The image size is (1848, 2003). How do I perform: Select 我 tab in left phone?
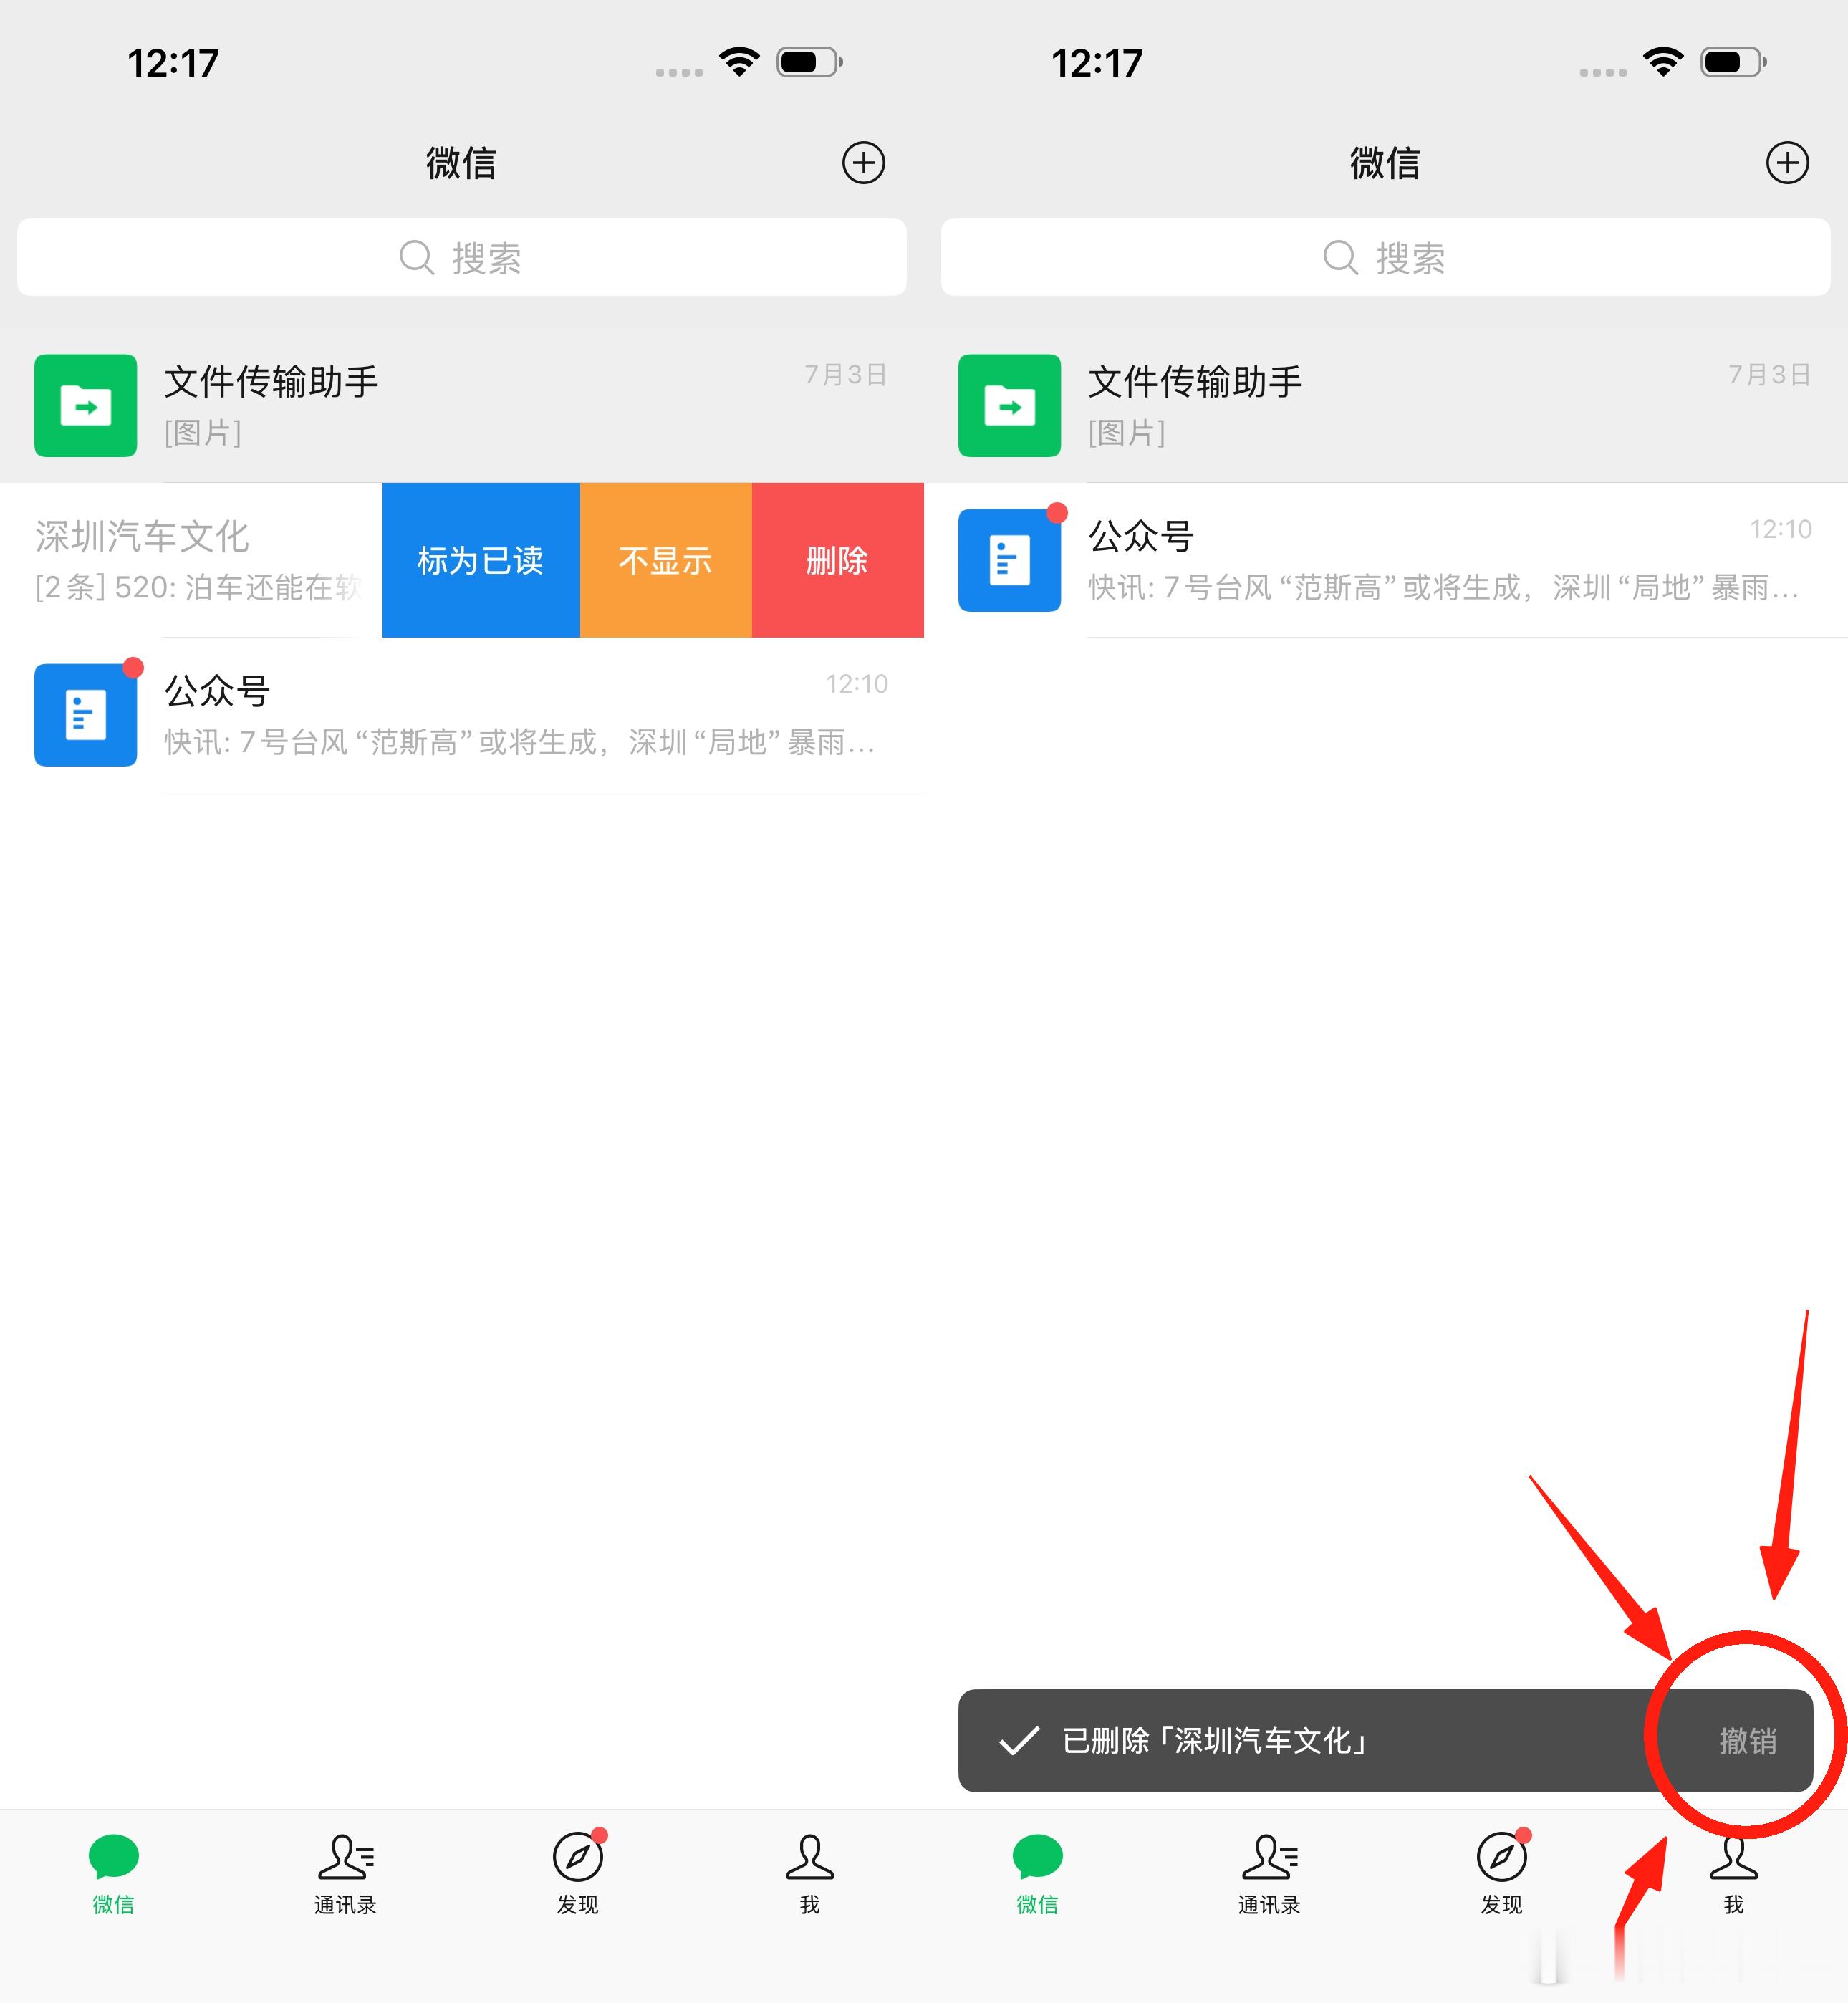coord(809,1874)
